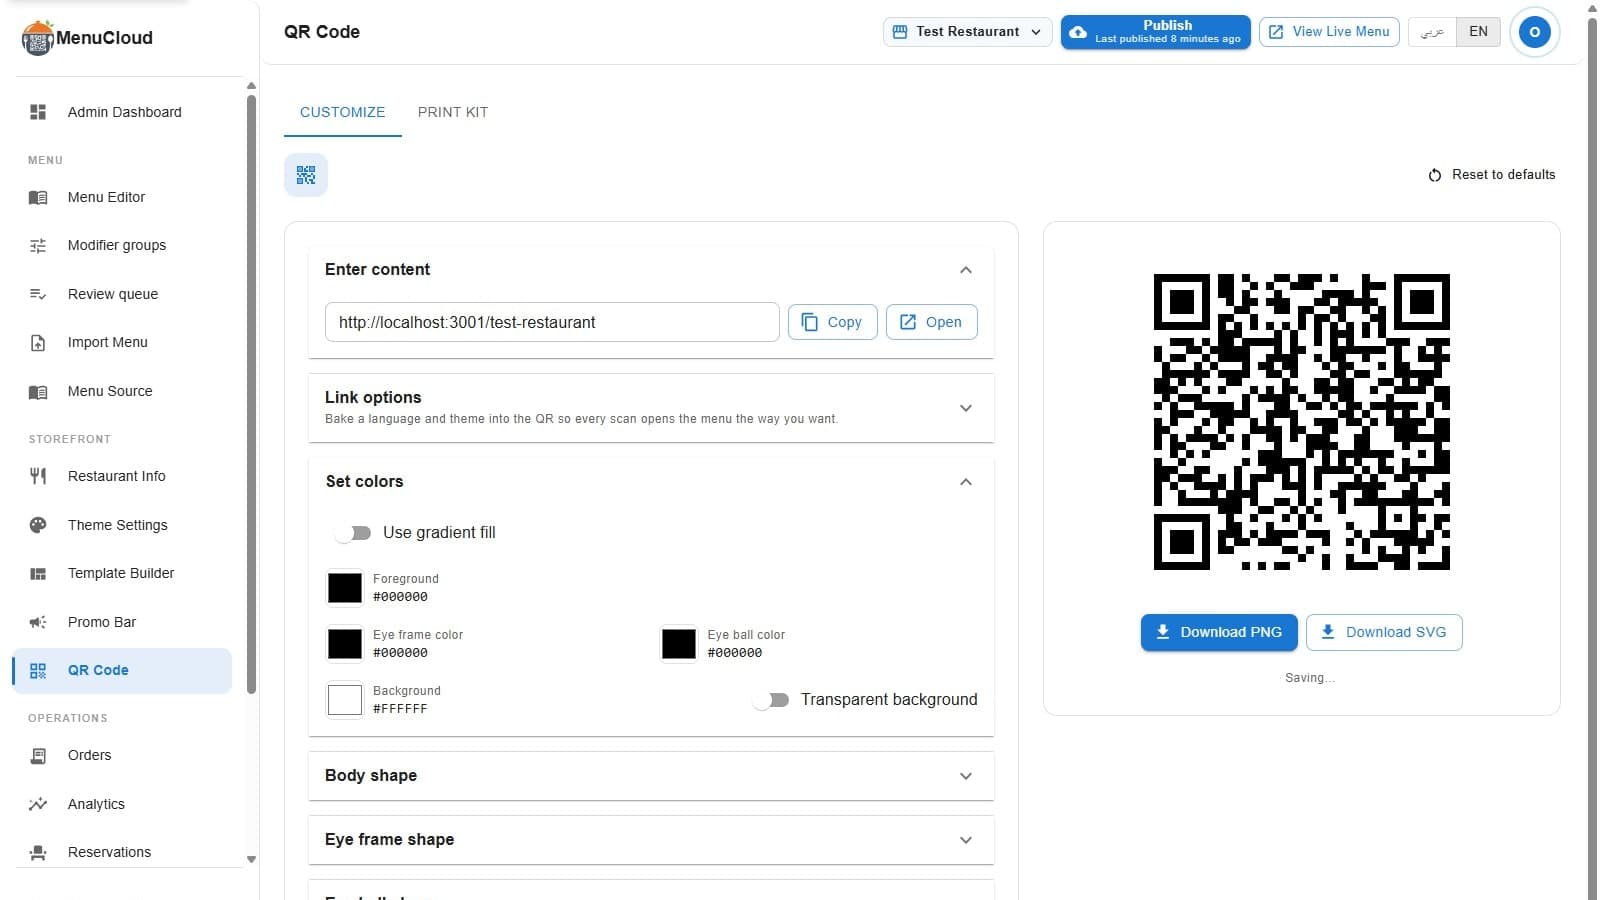The width and height of the screenshot is (1600, 900).
Task: Click the sidebar scroll up arrow
Action: pyautogui.click(x=251, y=86)
